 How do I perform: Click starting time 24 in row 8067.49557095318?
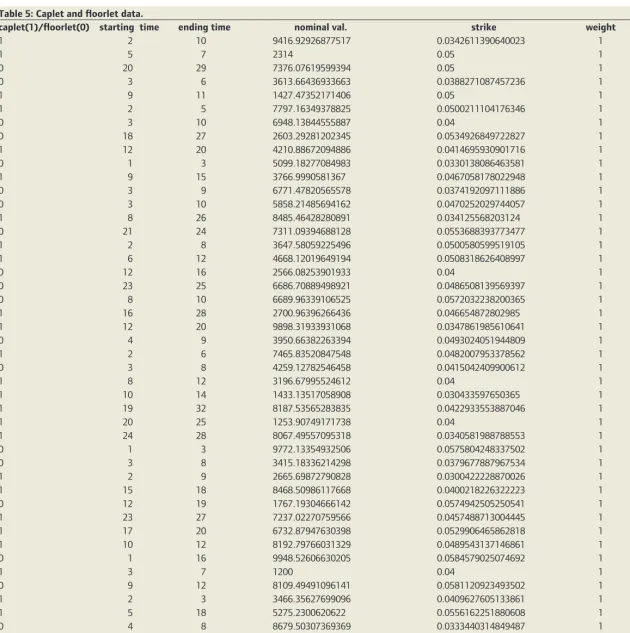click(128, 436)
